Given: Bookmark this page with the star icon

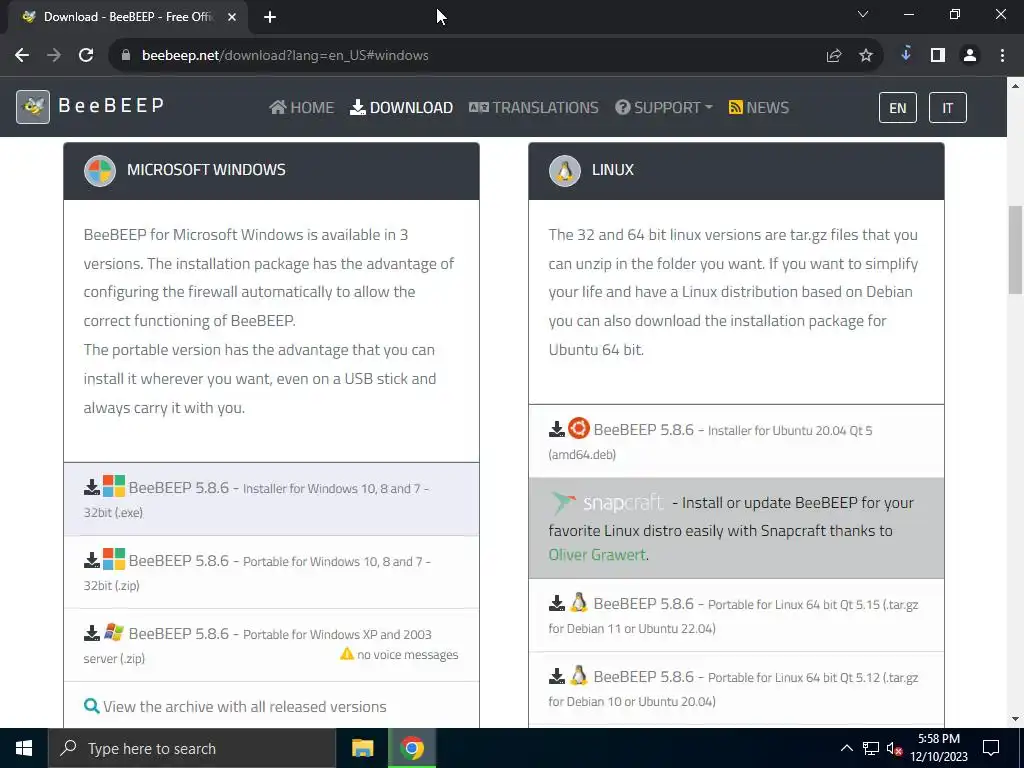Looking at the screenshot, I should pos(866,56).
